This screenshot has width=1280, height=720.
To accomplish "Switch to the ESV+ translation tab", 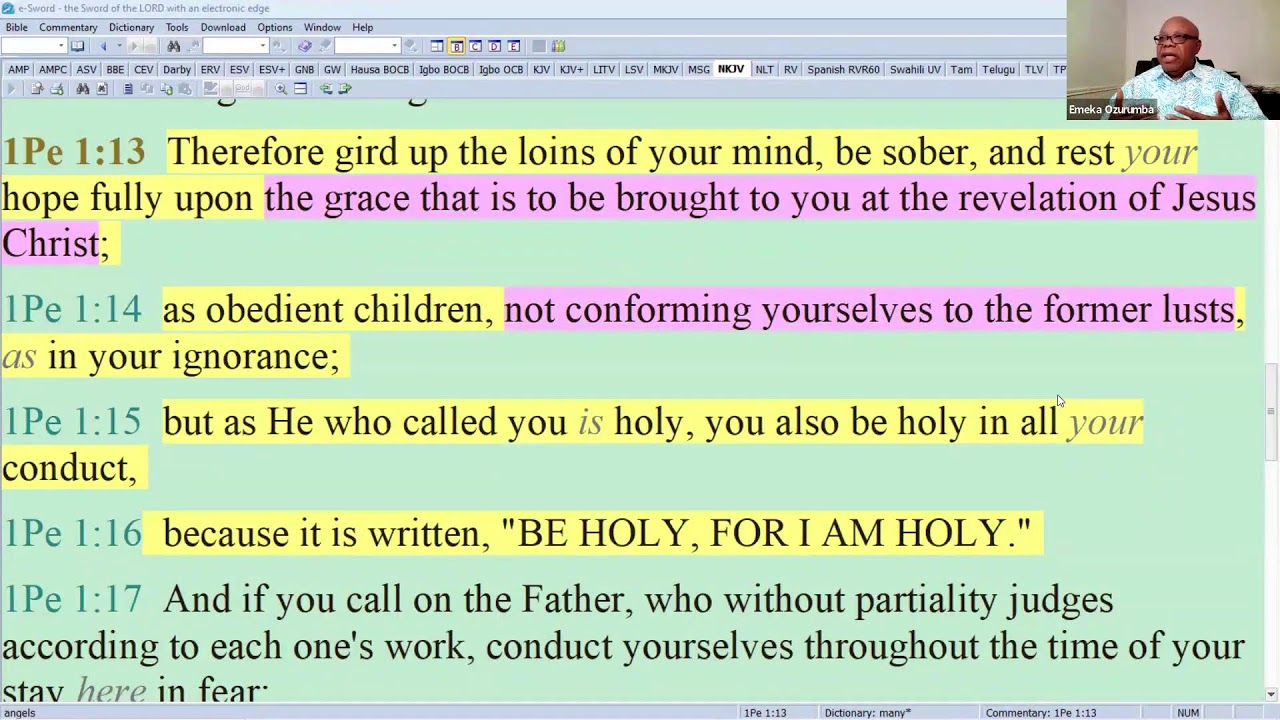I will coord(272,70).
